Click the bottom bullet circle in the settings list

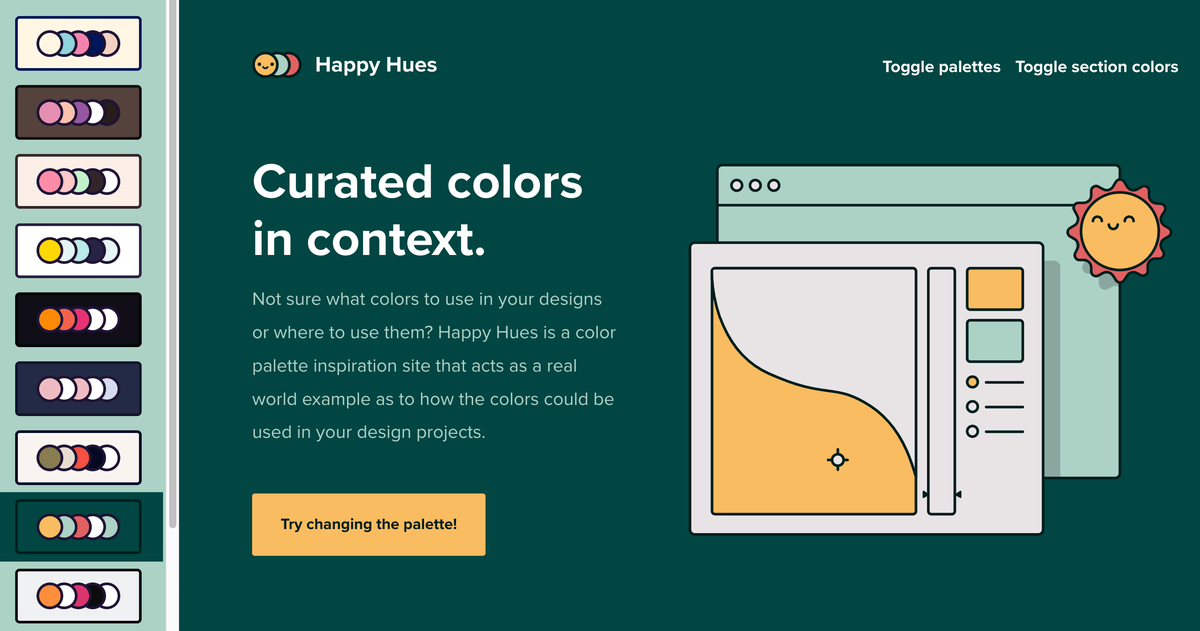972,430
